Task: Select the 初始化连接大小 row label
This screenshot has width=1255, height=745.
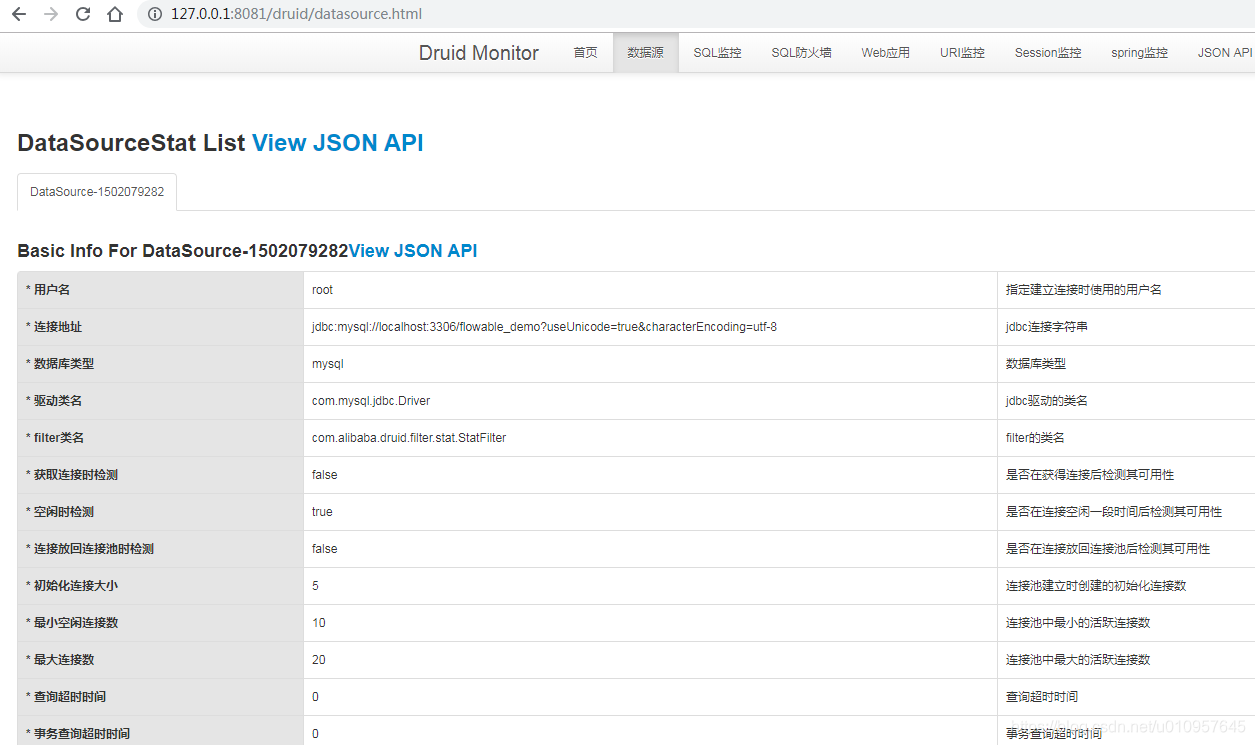Action: (x=72, y=586)
